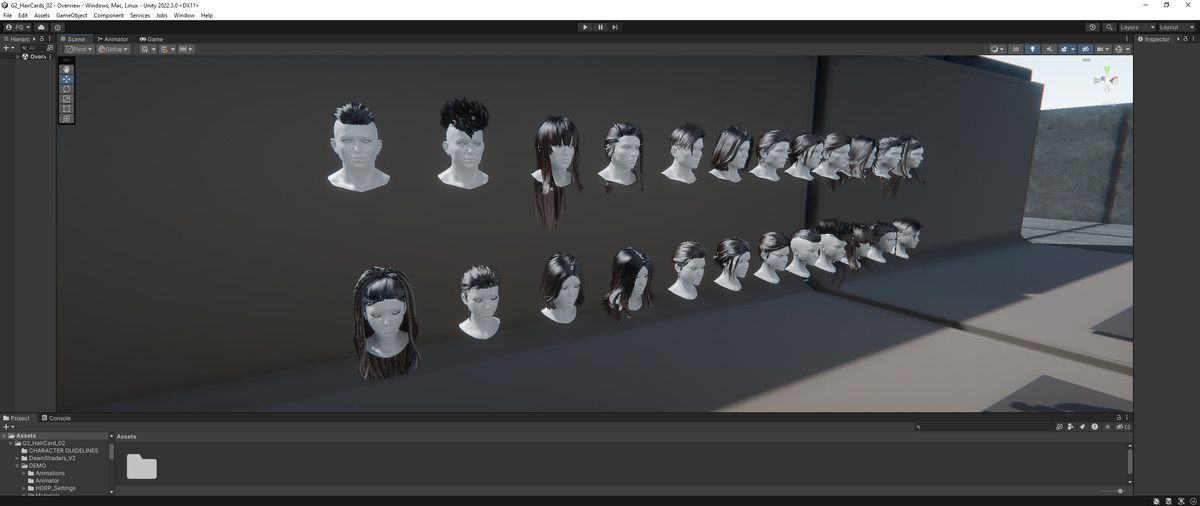Screen dimensions: 1200x506
Task: Open snap increment dropdown in Scene toolbar
Action: pyautogui.click(x=185, y=49)
